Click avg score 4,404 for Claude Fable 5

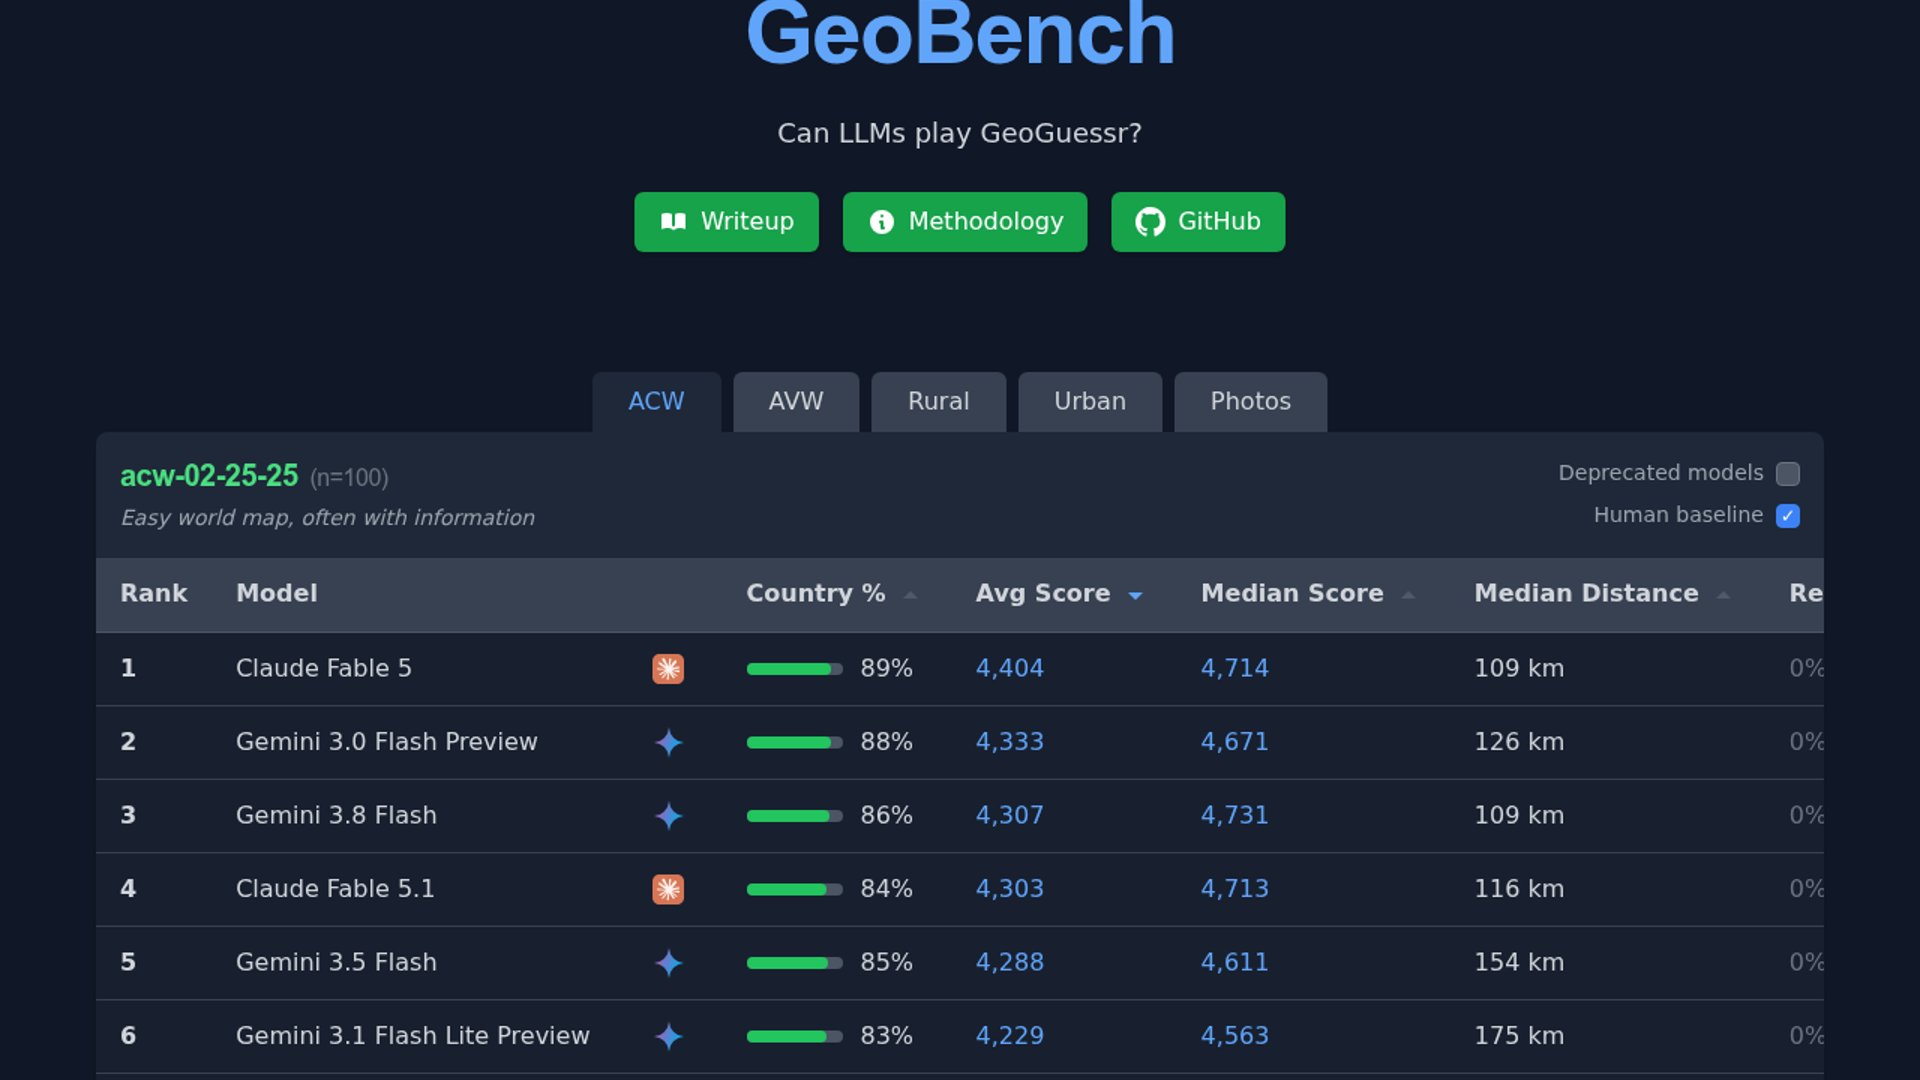(1009, 669)
